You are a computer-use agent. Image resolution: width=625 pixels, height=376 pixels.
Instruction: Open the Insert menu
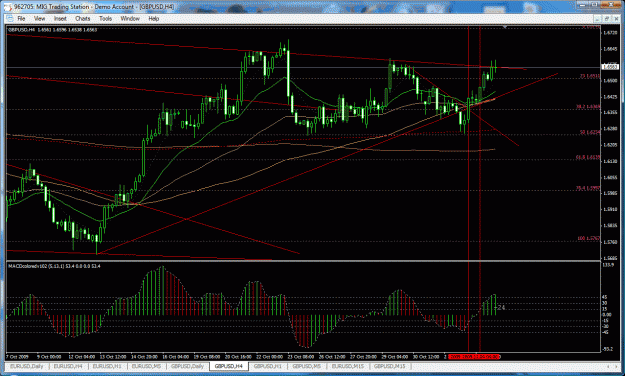60,19
